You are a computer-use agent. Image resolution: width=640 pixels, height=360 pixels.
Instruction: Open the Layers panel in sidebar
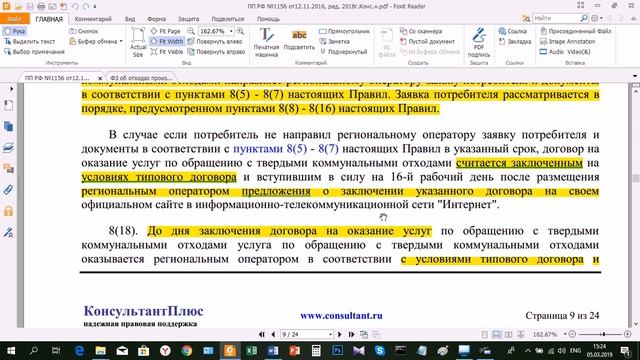pyautogui.click(x=8, y=148)
